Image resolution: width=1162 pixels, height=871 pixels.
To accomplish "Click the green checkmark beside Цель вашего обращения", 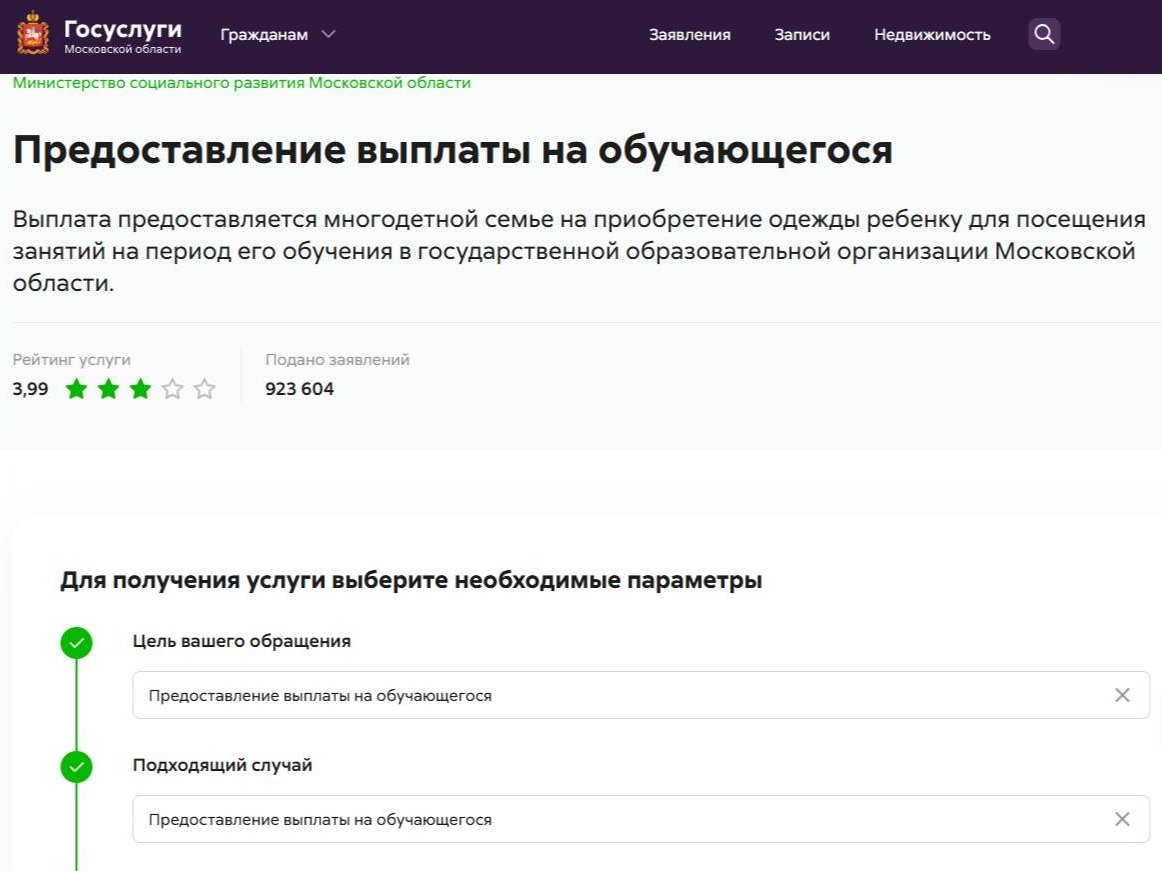I will click(x=78, y=641).
